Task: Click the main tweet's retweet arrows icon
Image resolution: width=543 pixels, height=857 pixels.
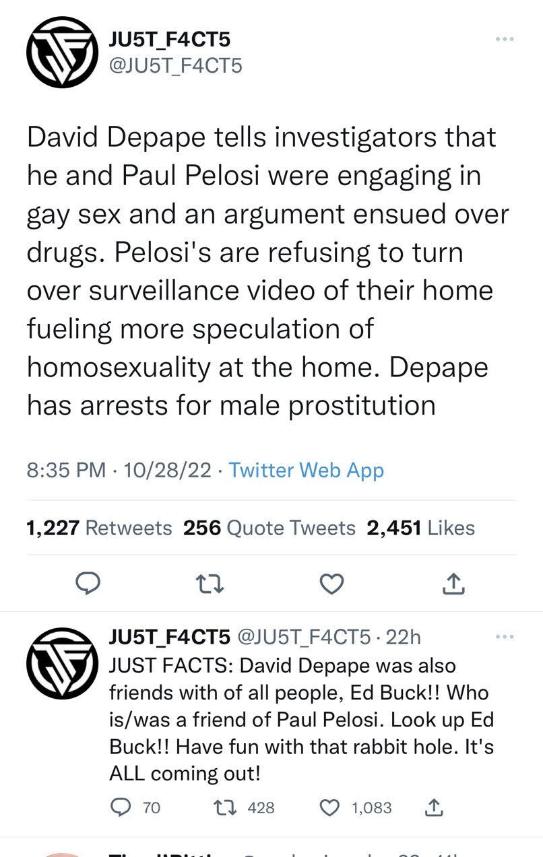Action: pyautogui.click(x=210, y=584)
